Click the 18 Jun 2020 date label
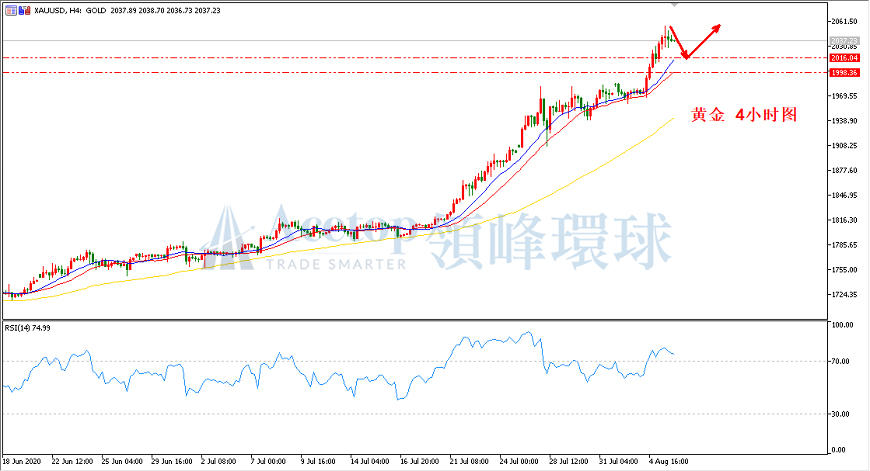 tap(22, 462)
